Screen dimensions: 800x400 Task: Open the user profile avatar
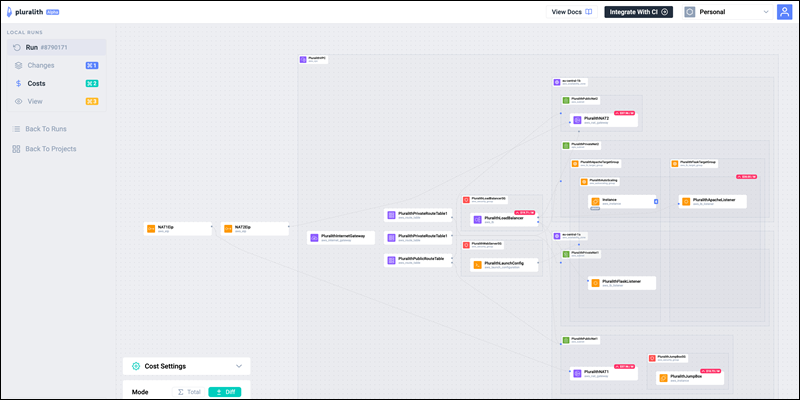(784, 12)
